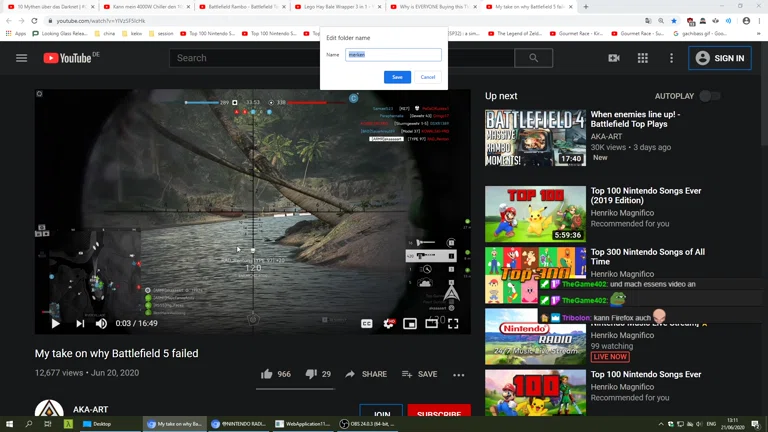Skip to the next video
The width and height of the screenshot is (768, 432).
[x=80, y=323]
